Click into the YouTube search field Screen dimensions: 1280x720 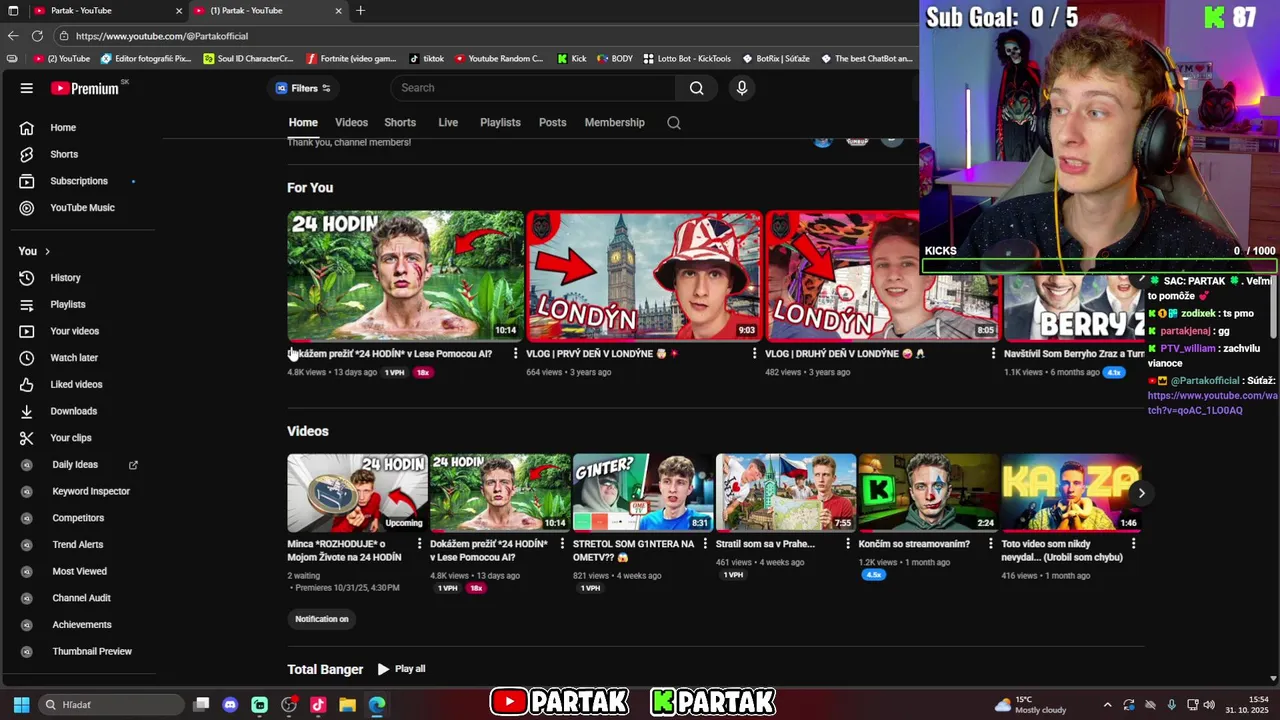(x=533, y=88)
